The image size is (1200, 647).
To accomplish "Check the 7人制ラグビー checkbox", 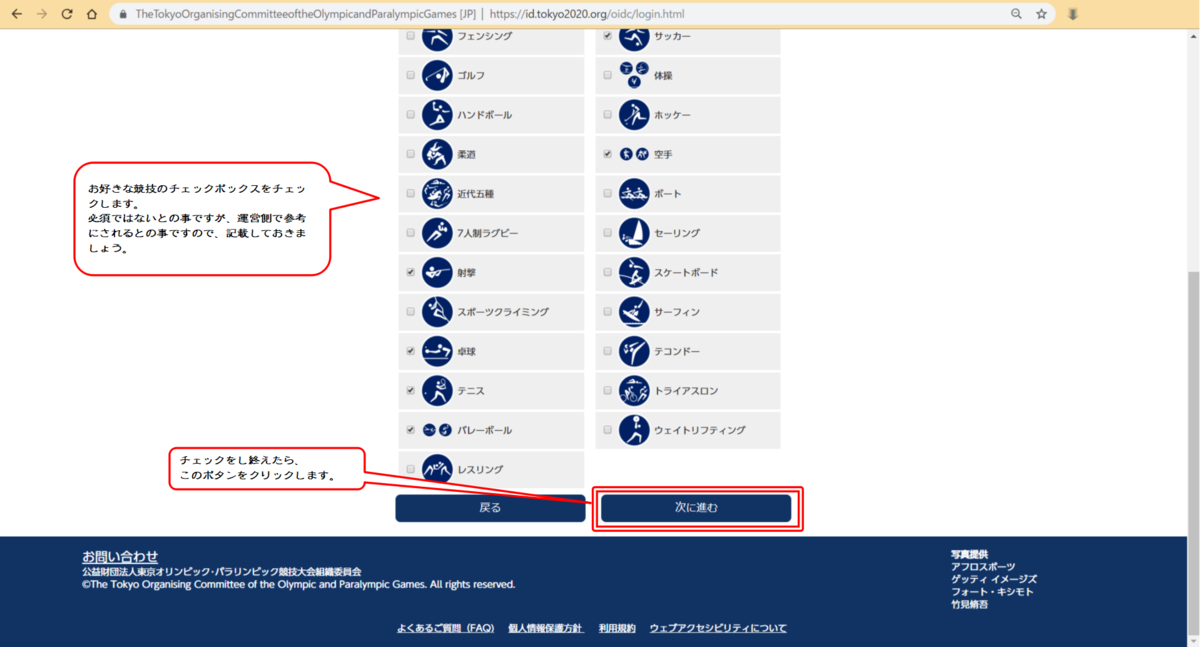I will point(410,233).
